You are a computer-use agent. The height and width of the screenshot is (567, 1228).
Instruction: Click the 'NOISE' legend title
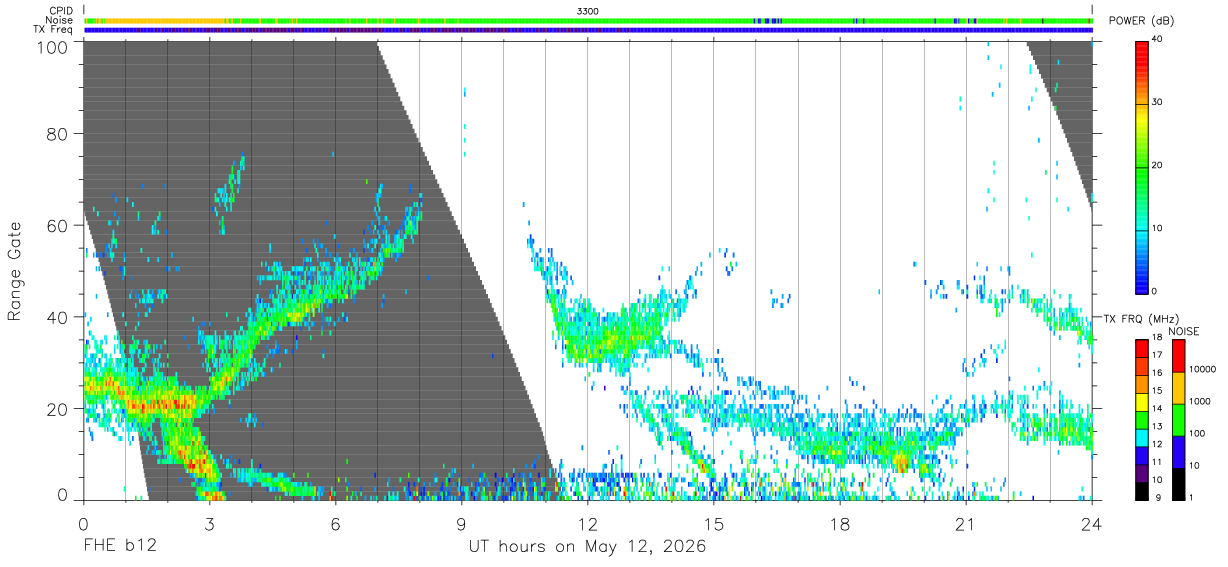tap(1185, 331)
